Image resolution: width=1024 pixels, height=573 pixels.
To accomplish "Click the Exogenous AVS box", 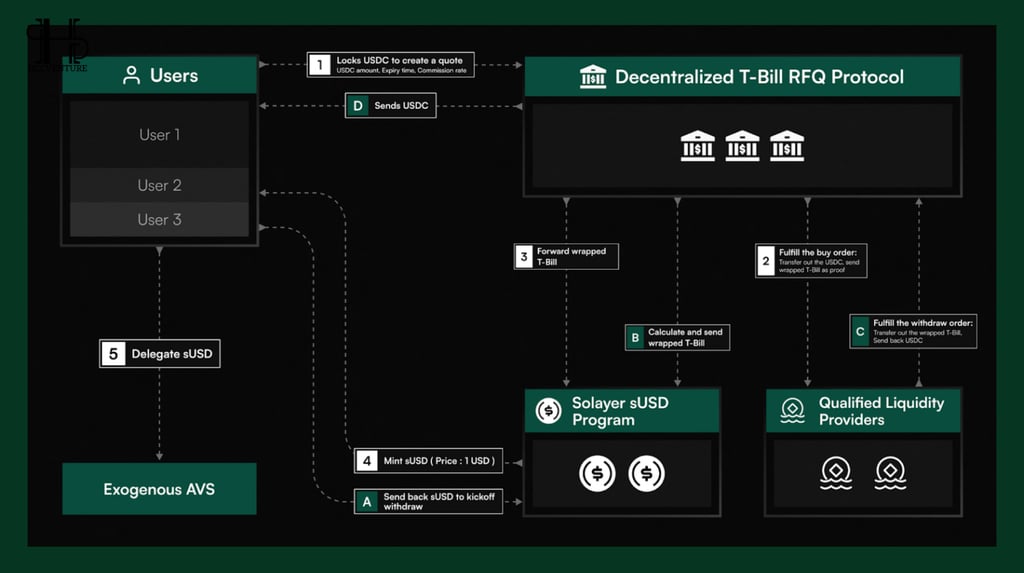I will 159,489.
